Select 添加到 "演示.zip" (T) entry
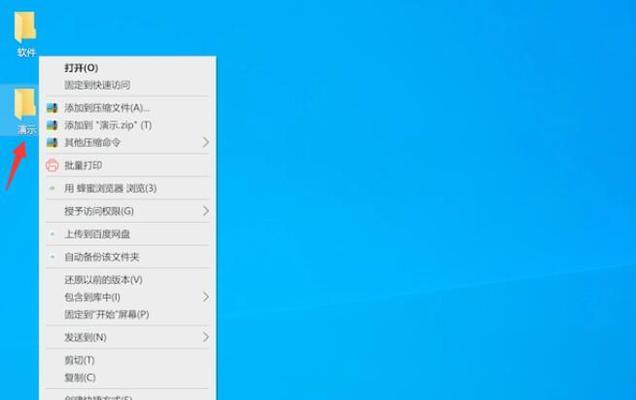 coord(127,125)
